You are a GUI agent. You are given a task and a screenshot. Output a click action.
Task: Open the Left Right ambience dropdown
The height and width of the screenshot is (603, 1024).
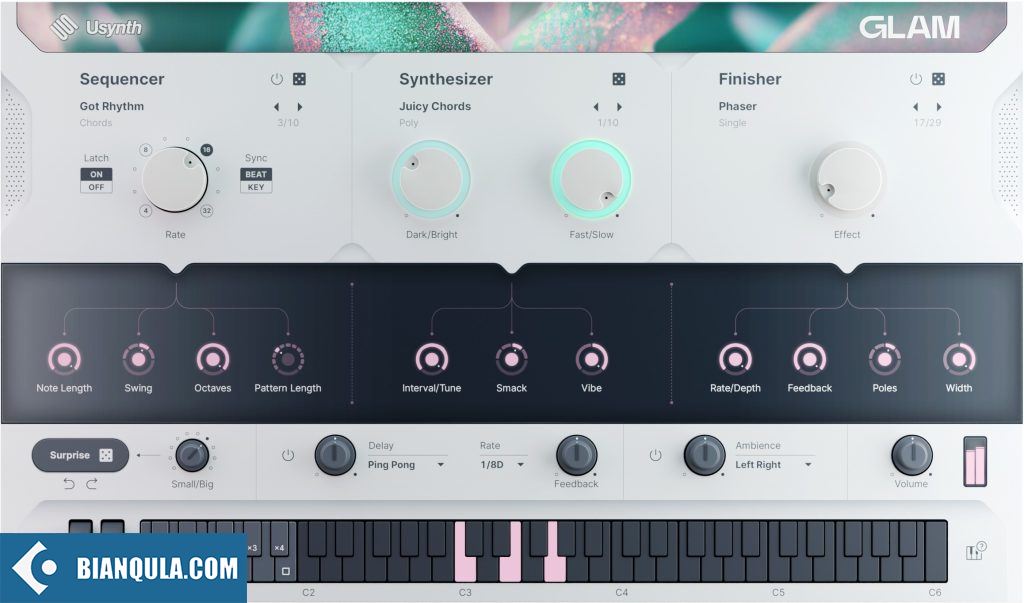pyautogui.click(x=774, y=464)
